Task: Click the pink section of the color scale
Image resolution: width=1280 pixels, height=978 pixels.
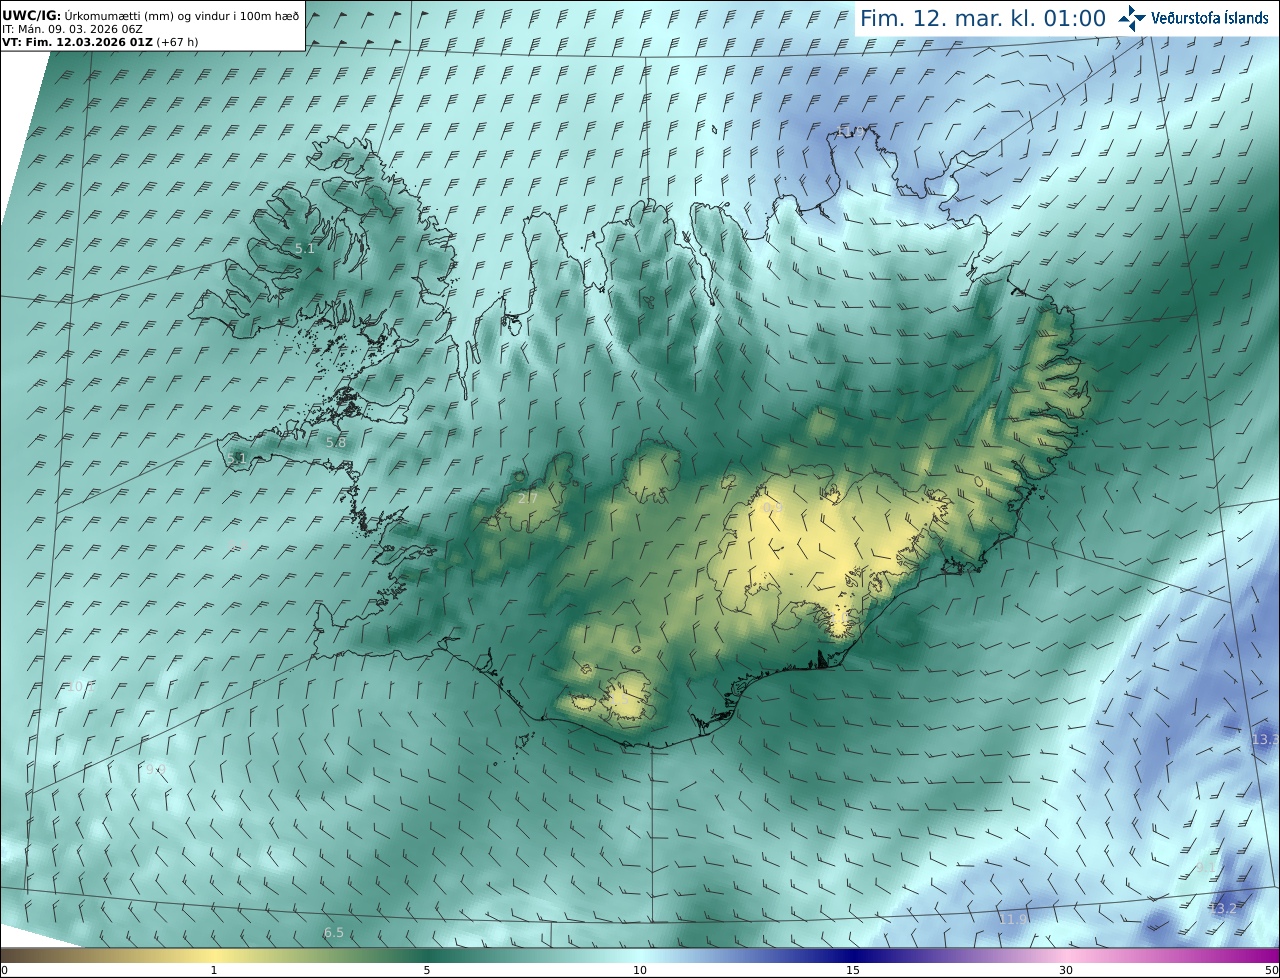Action: 1066,956
